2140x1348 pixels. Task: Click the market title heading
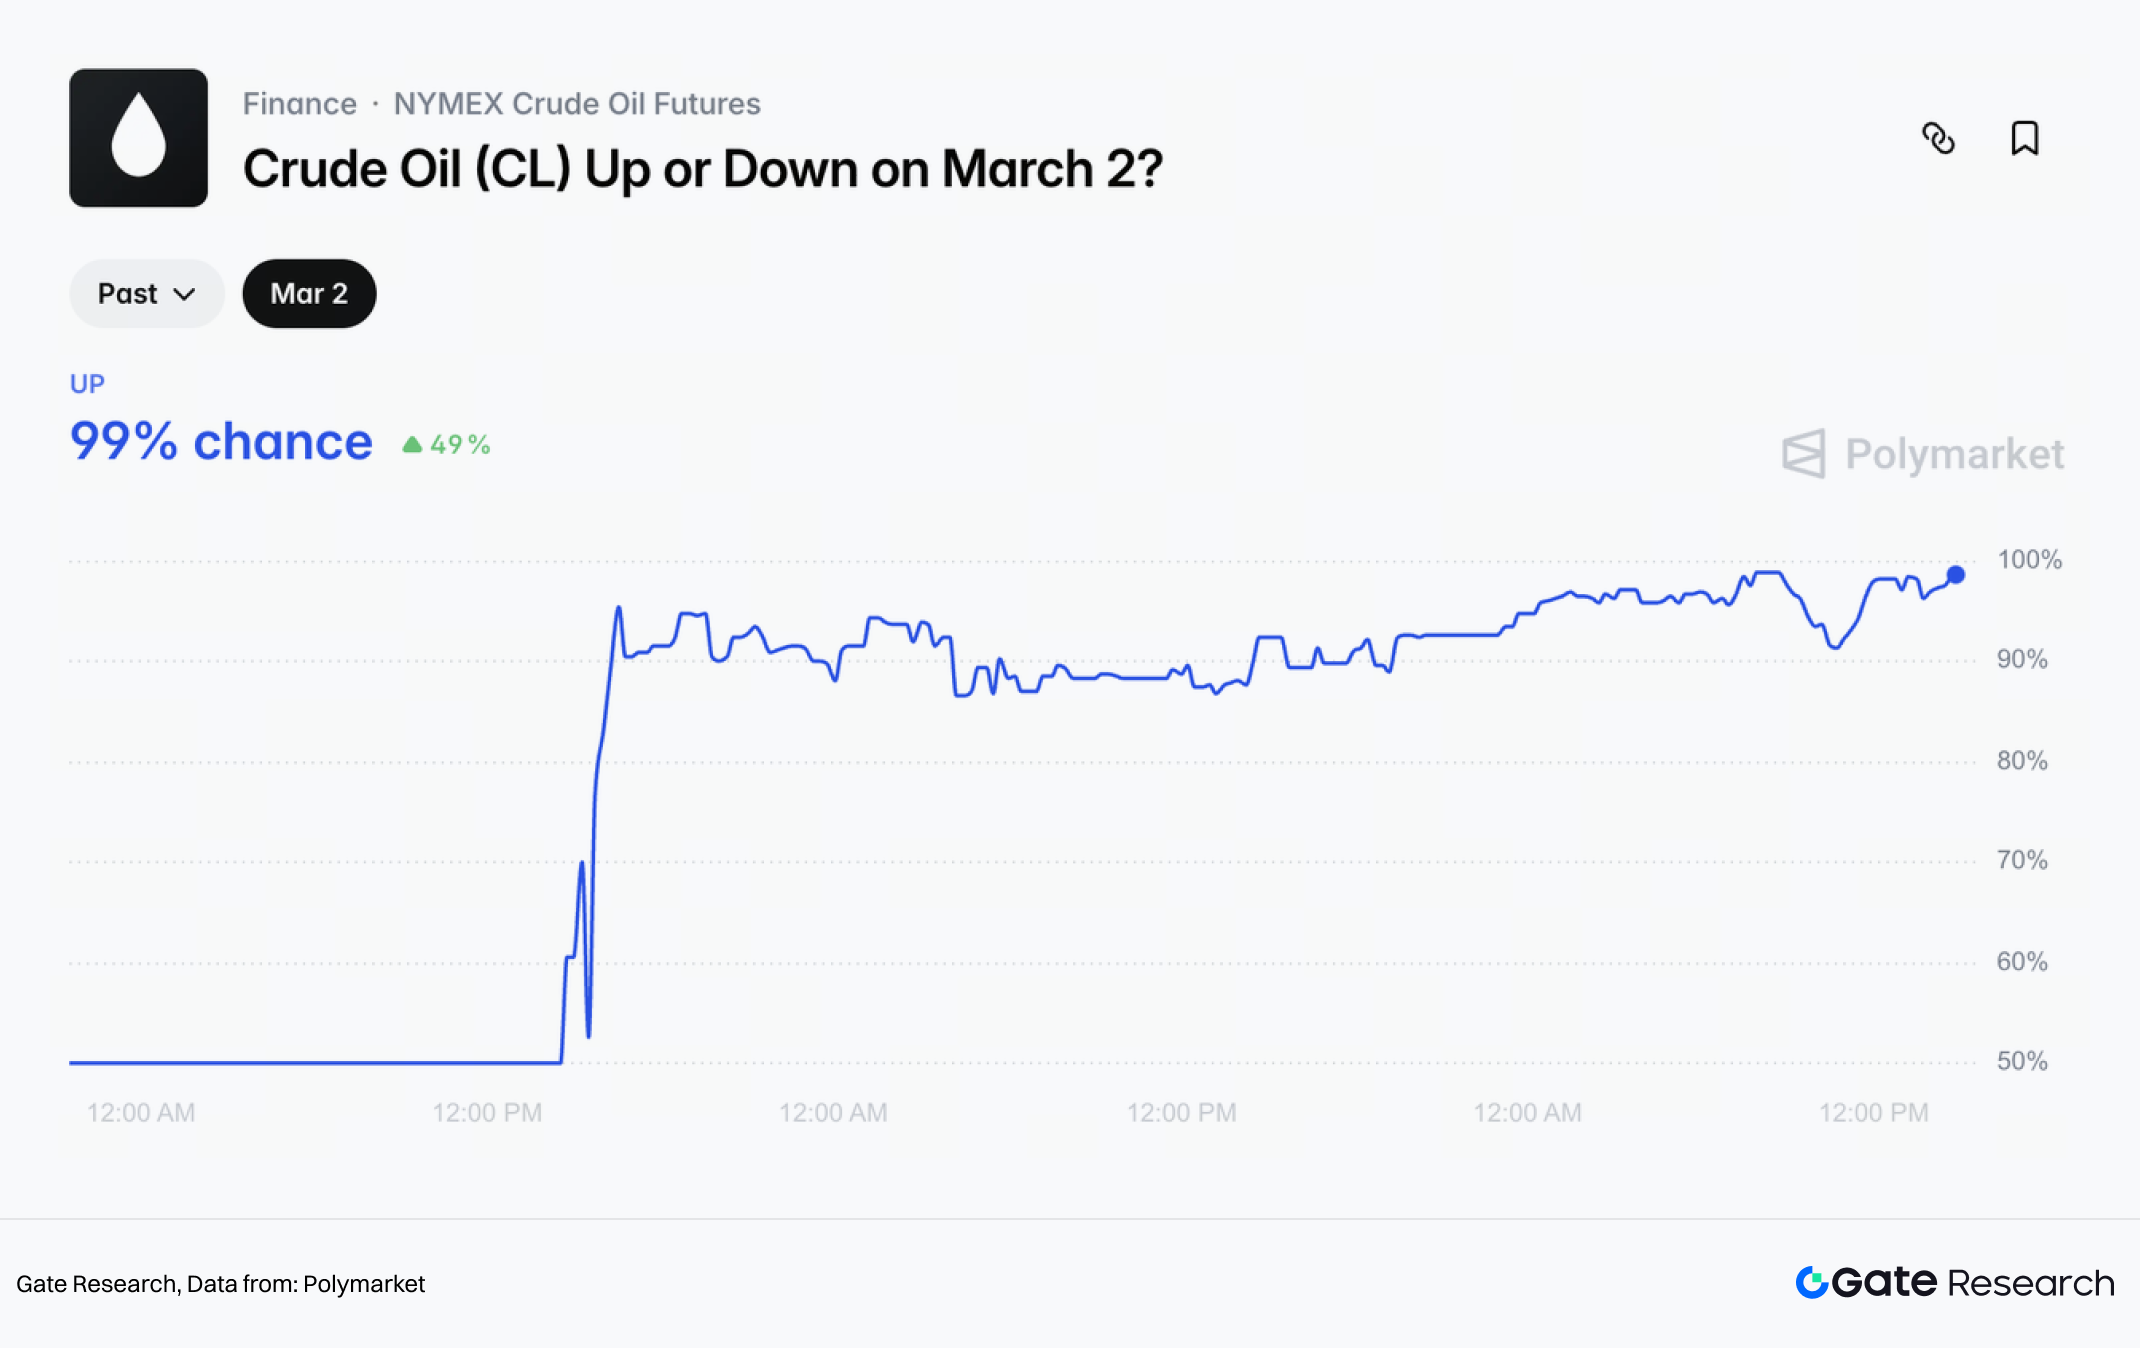(702, 169)
